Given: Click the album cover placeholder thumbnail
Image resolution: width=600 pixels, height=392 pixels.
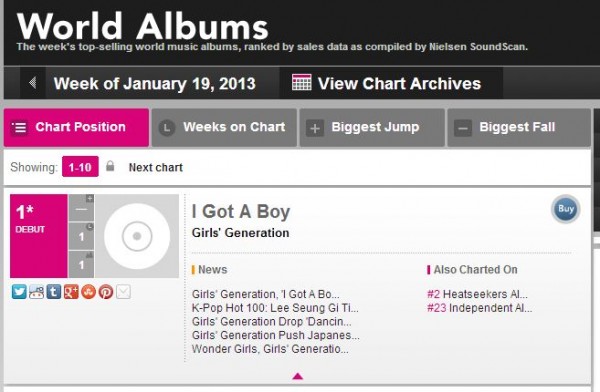Looking at the screenshot, I should point(137,236).
